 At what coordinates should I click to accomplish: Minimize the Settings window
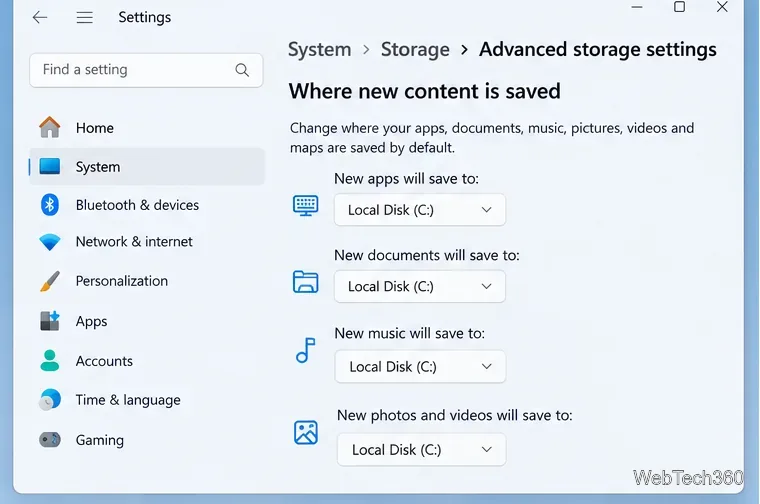[x=637, y=7]
